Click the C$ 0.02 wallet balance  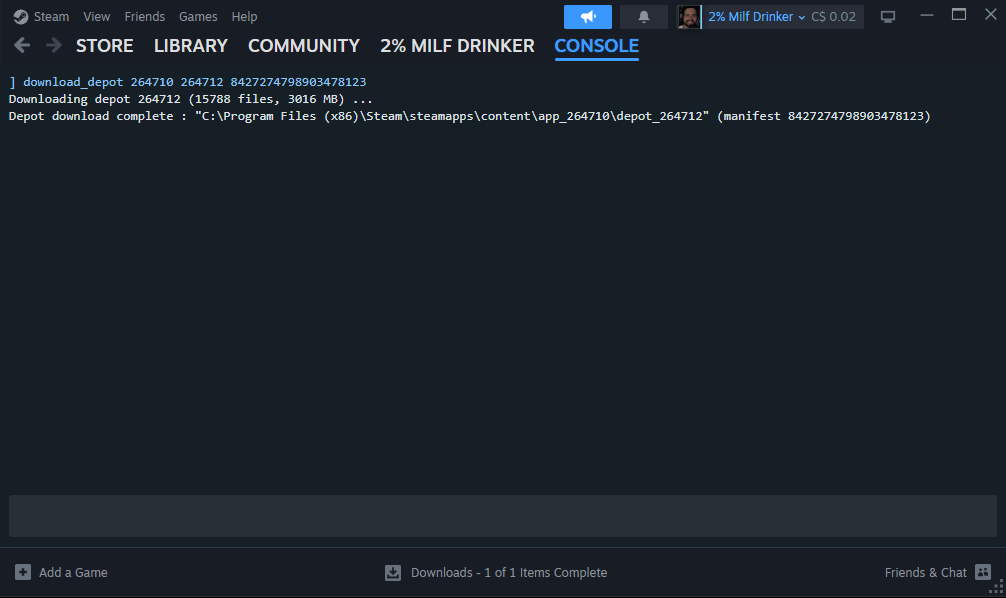coord(833,17)
